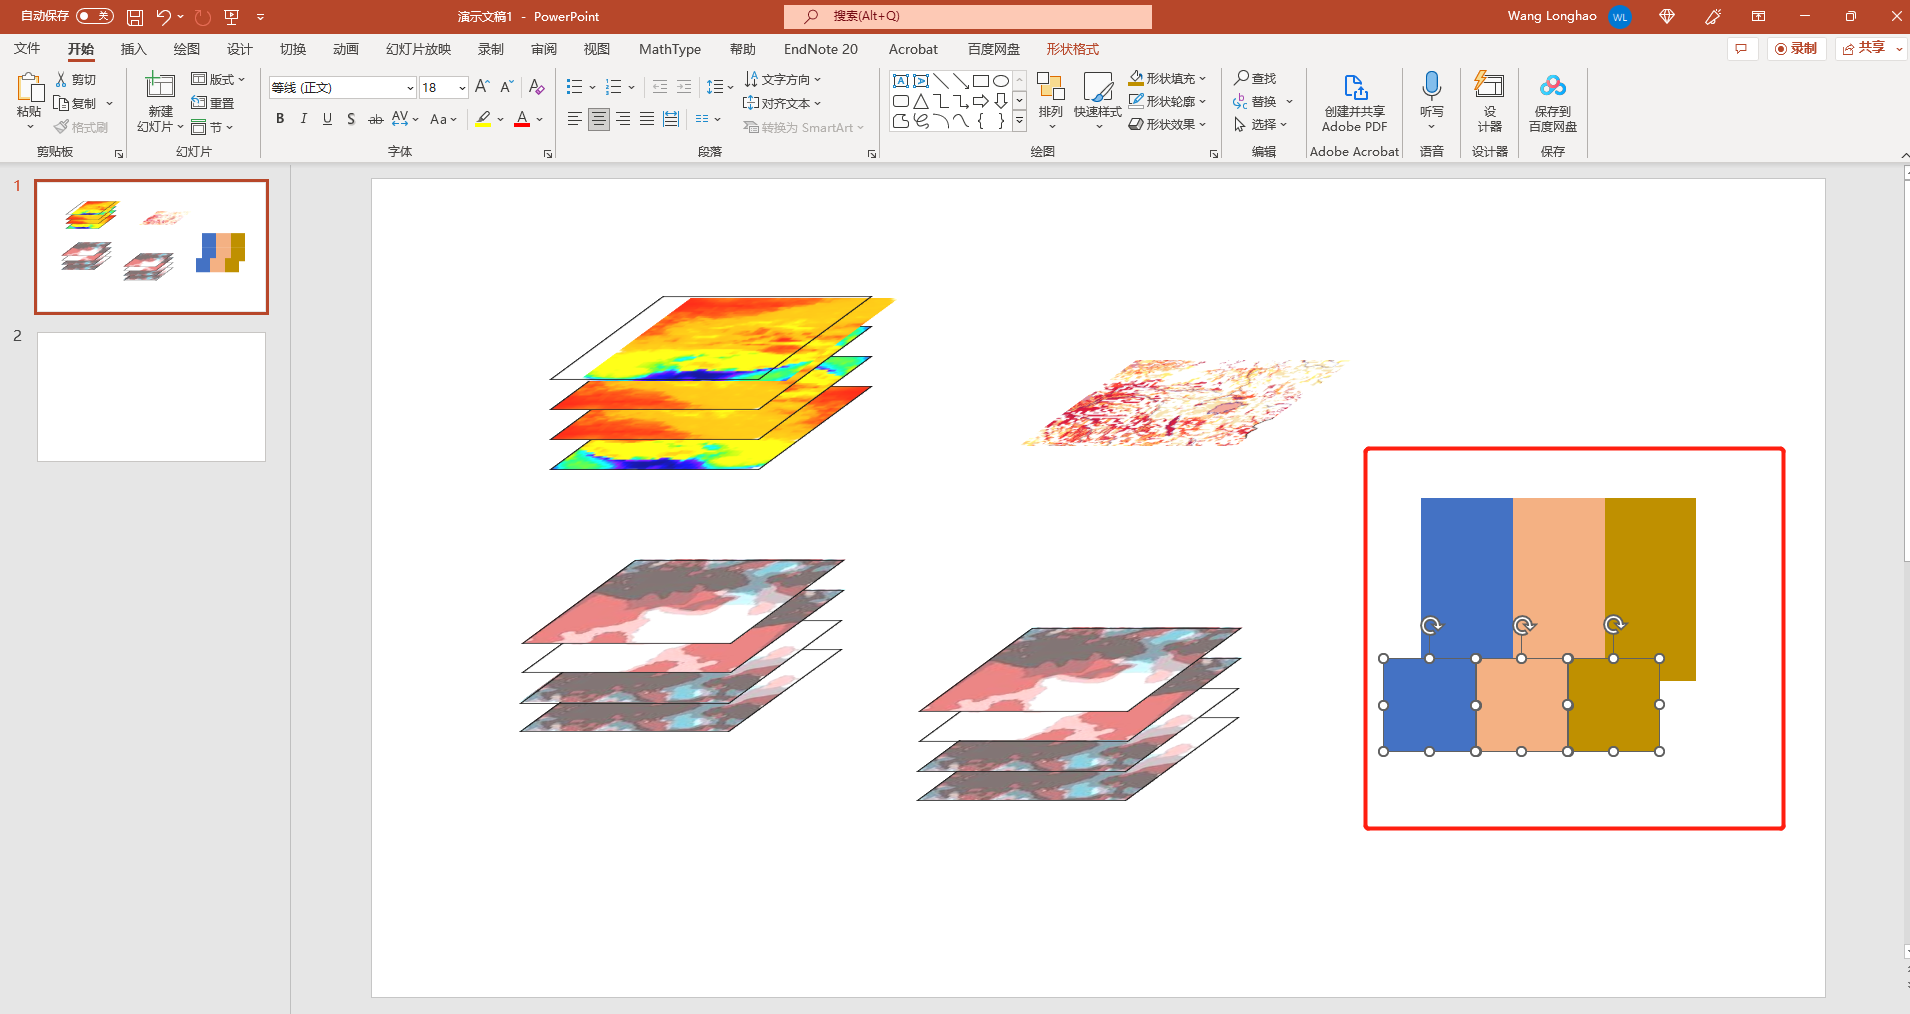Toggle center text alignment

[598, 119]
